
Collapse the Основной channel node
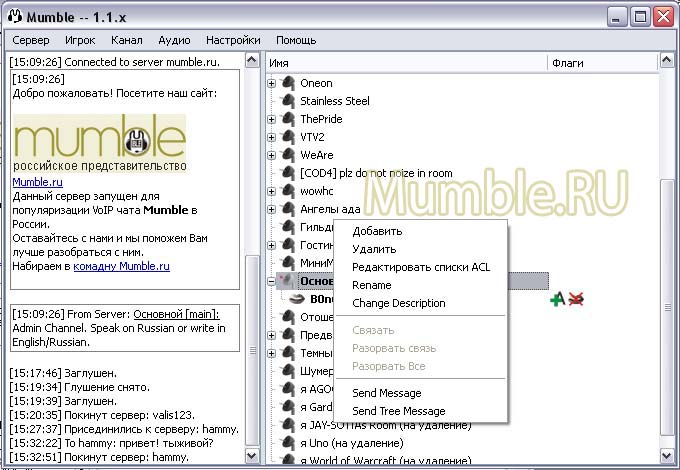tap(272, 281)
